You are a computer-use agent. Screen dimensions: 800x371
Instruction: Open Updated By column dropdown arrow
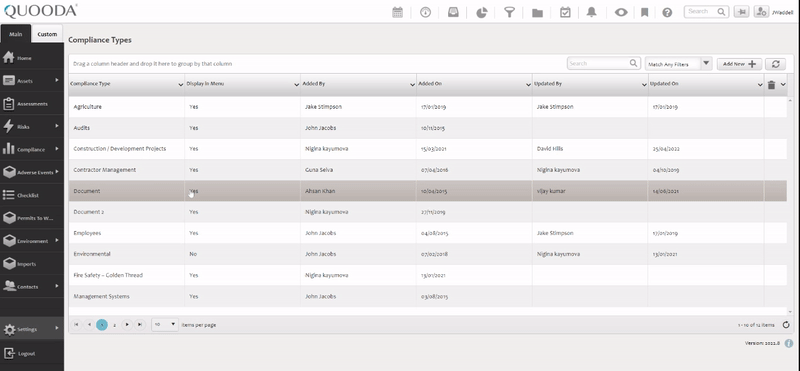click(644, 85)
